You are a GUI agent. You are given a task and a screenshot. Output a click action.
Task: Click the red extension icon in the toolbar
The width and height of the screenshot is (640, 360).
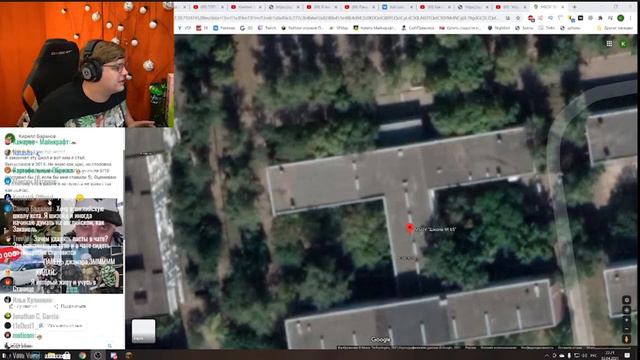(531, 18)
